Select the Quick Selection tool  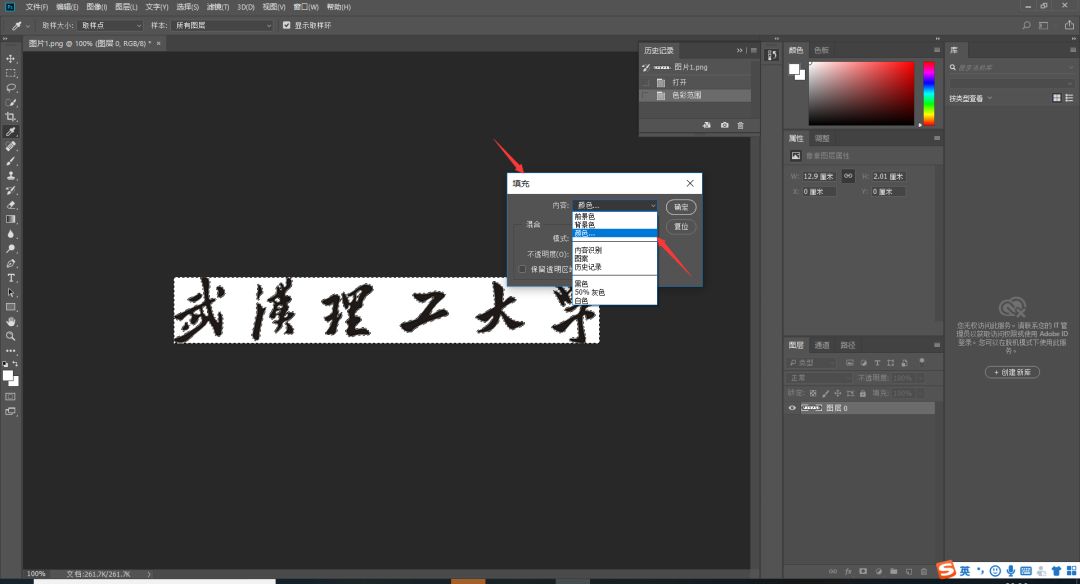coord(10,103)
